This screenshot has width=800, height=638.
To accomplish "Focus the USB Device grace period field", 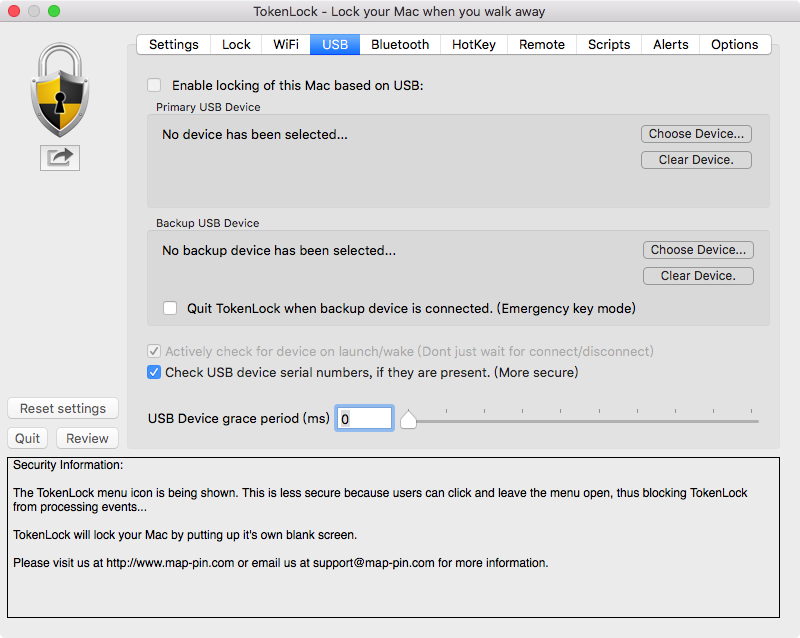I will [364, 419].
